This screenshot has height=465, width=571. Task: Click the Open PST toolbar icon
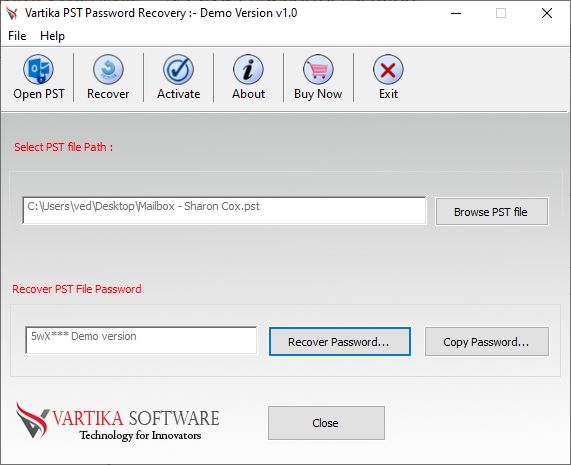pyautogui.click(x=39, y=69)
